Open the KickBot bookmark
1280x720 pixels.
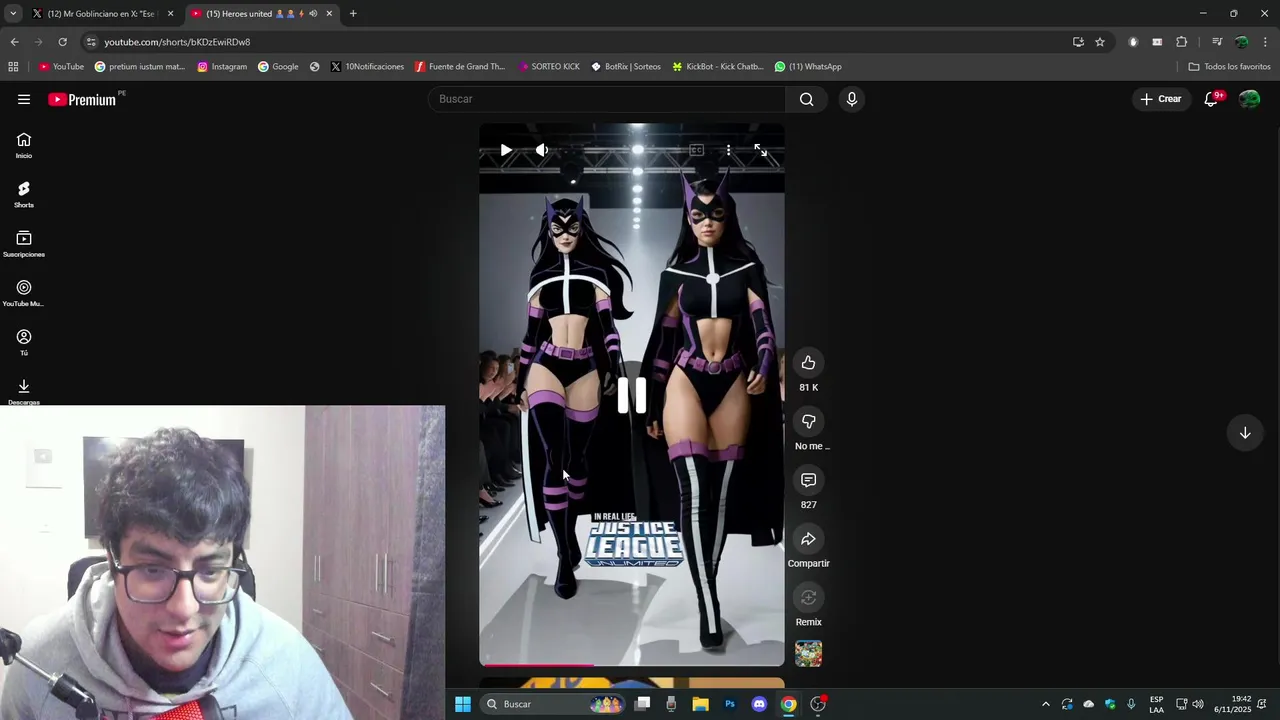(x=718, y=67)
